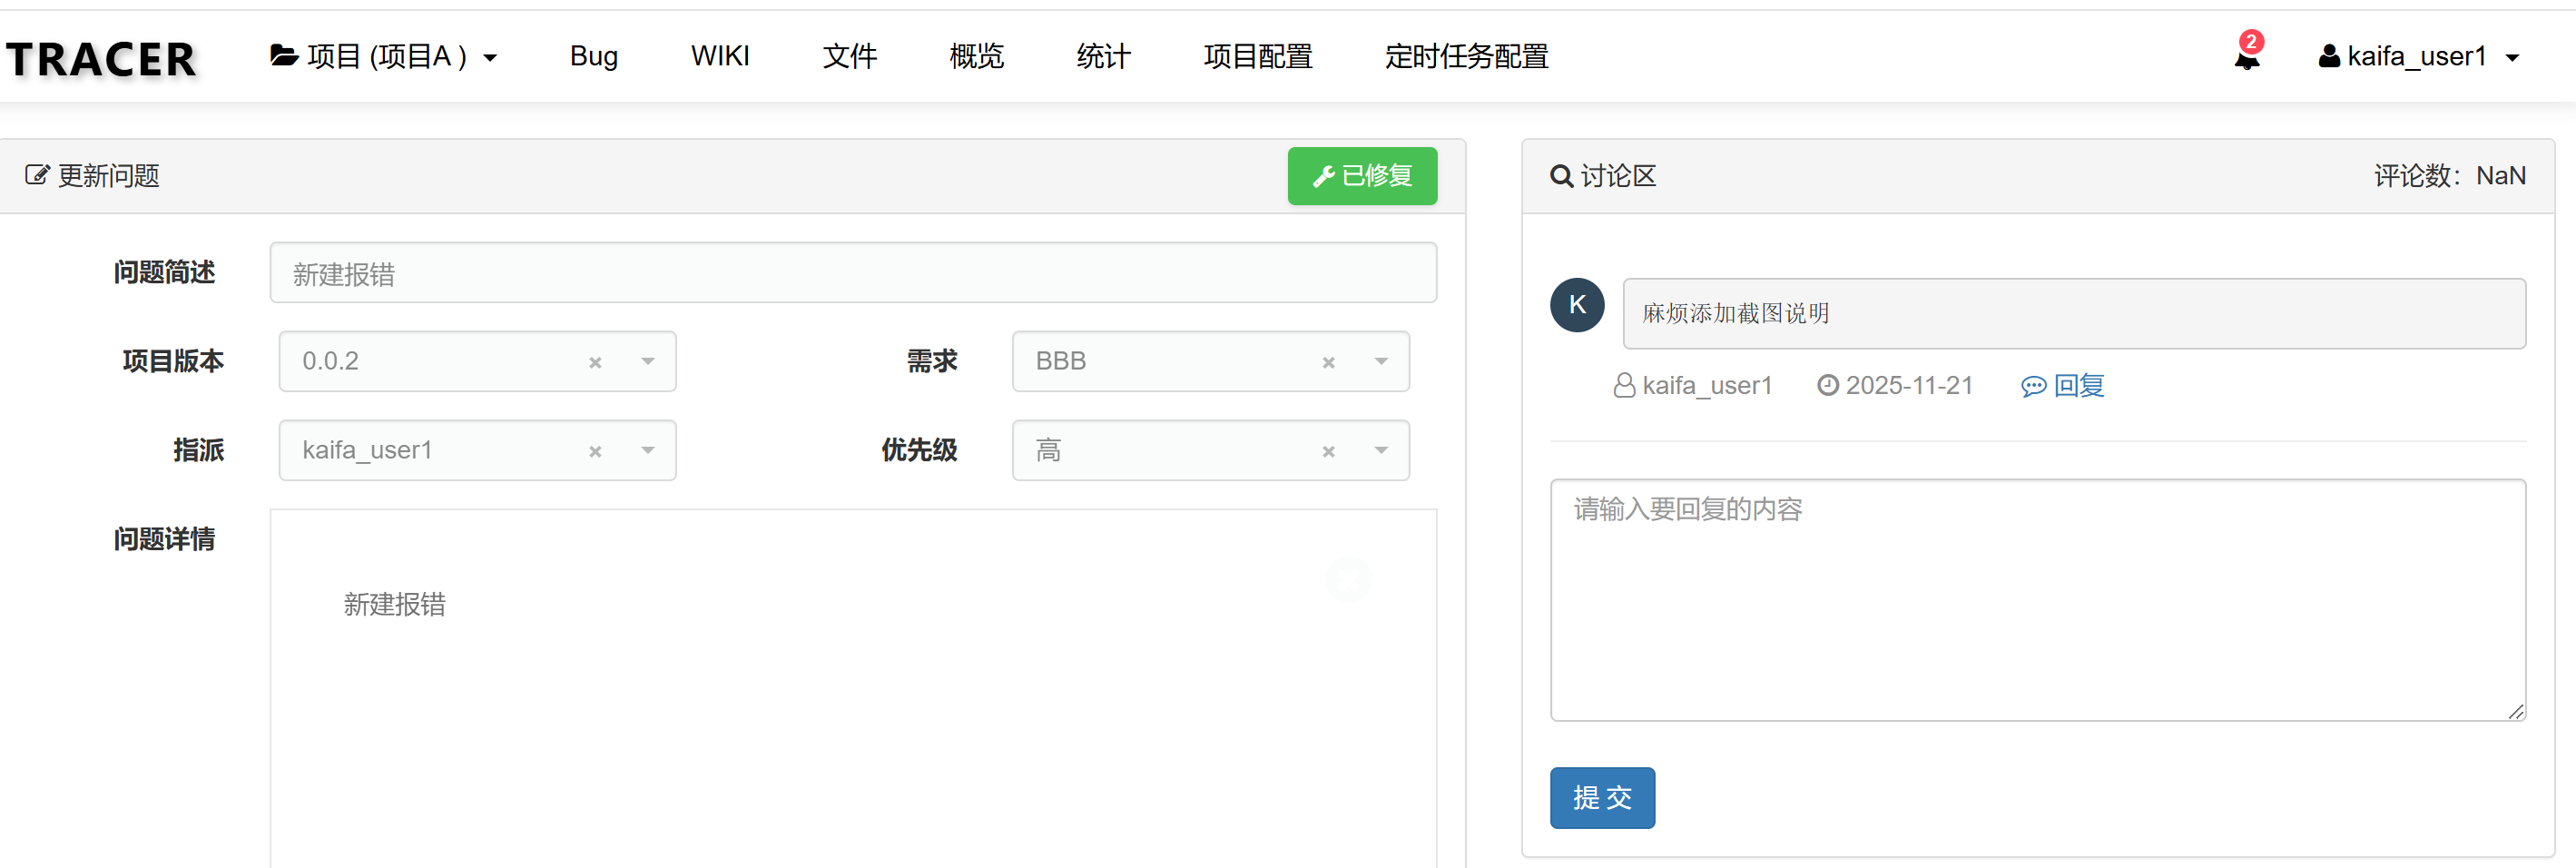
Task: Open the 优先级 dropdown
Action: tap(1381, 451)
